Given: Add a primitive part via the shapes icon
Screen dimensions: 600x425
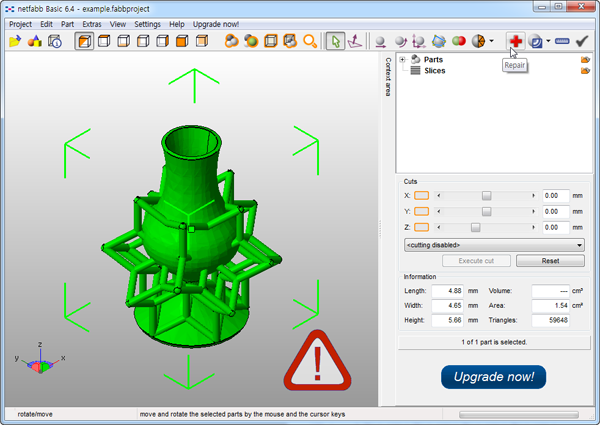Looking at the screenshot, I should [35, 41].
